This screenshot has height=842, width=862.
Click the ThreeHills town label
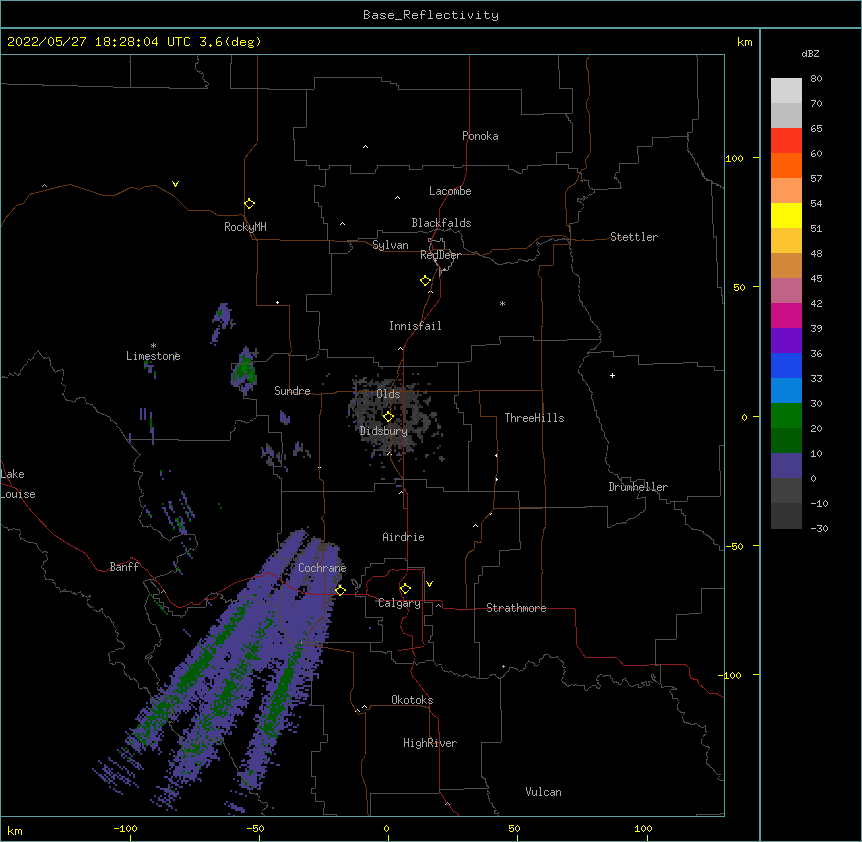point(534,418)
